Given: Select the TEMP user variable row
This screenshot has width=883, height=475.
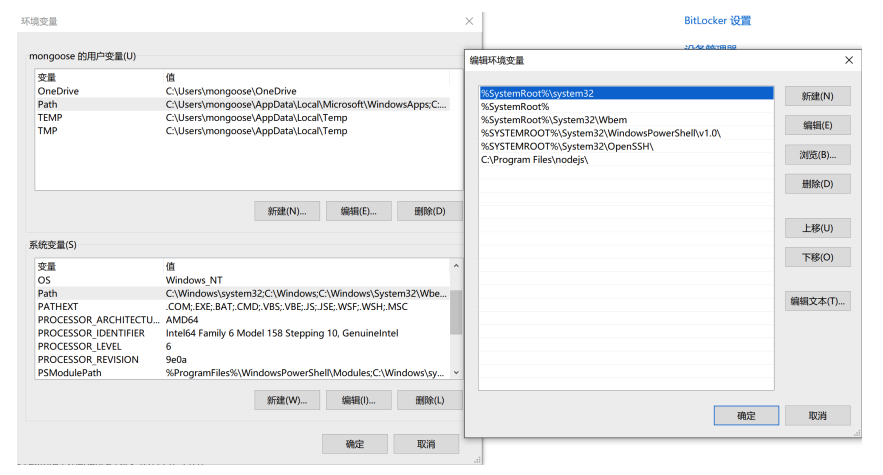Looking at the screenshot, I should (x=243, y=118).
